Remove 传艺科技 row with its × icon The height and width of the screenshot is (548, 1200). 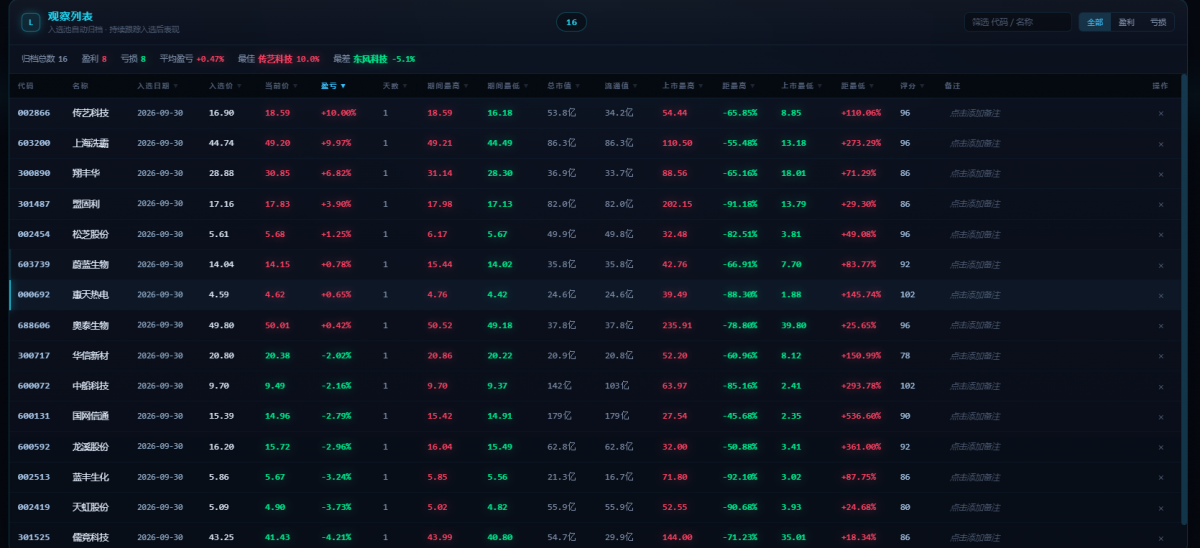point(1160,113)
